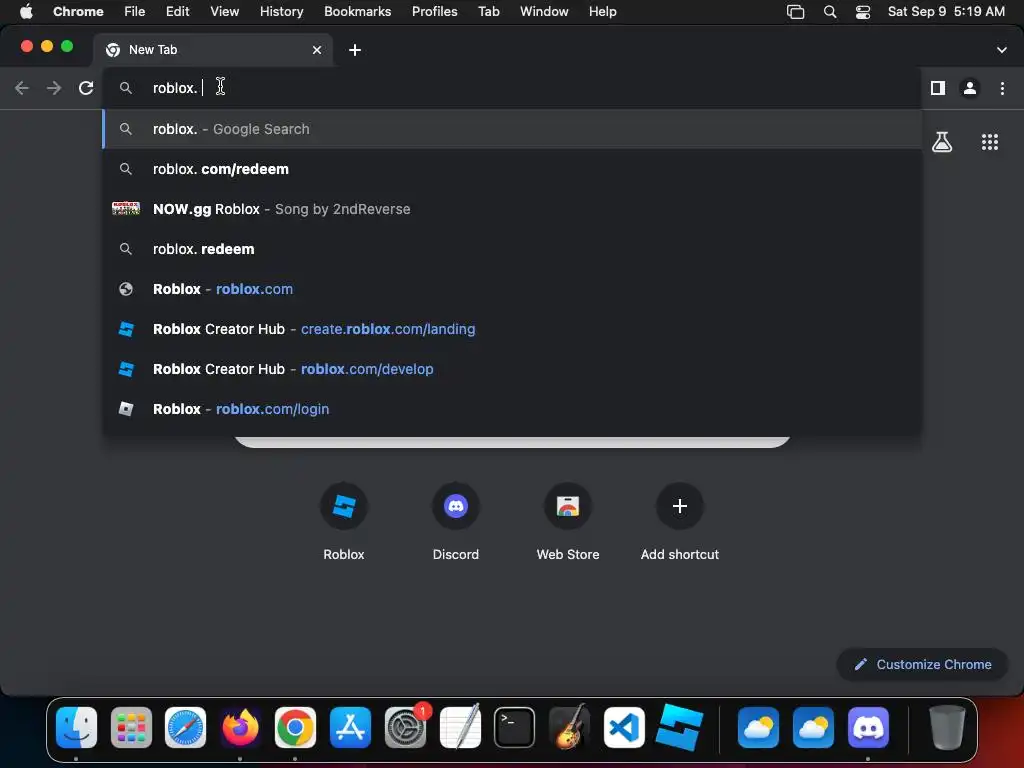
Task: Expand the tab search chevron
Action: coord(1002,50)
